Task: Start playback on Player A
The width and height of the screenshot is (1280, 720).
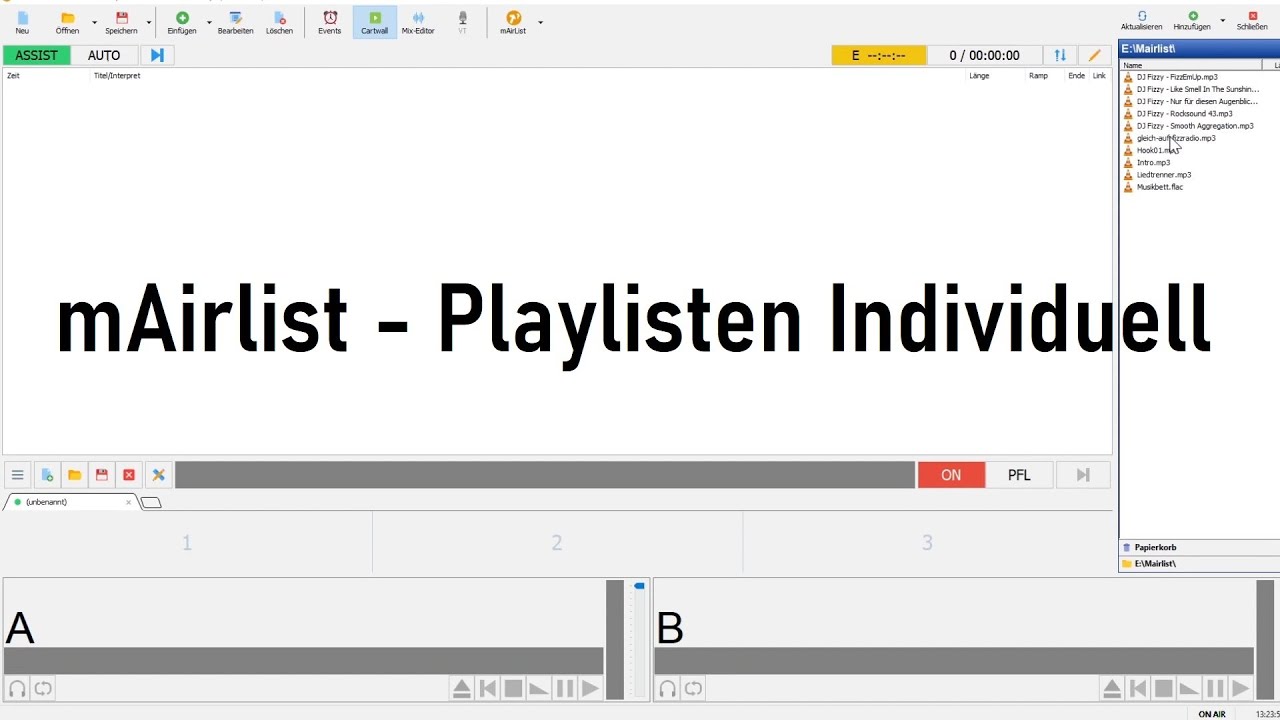Action: (590, 688)
